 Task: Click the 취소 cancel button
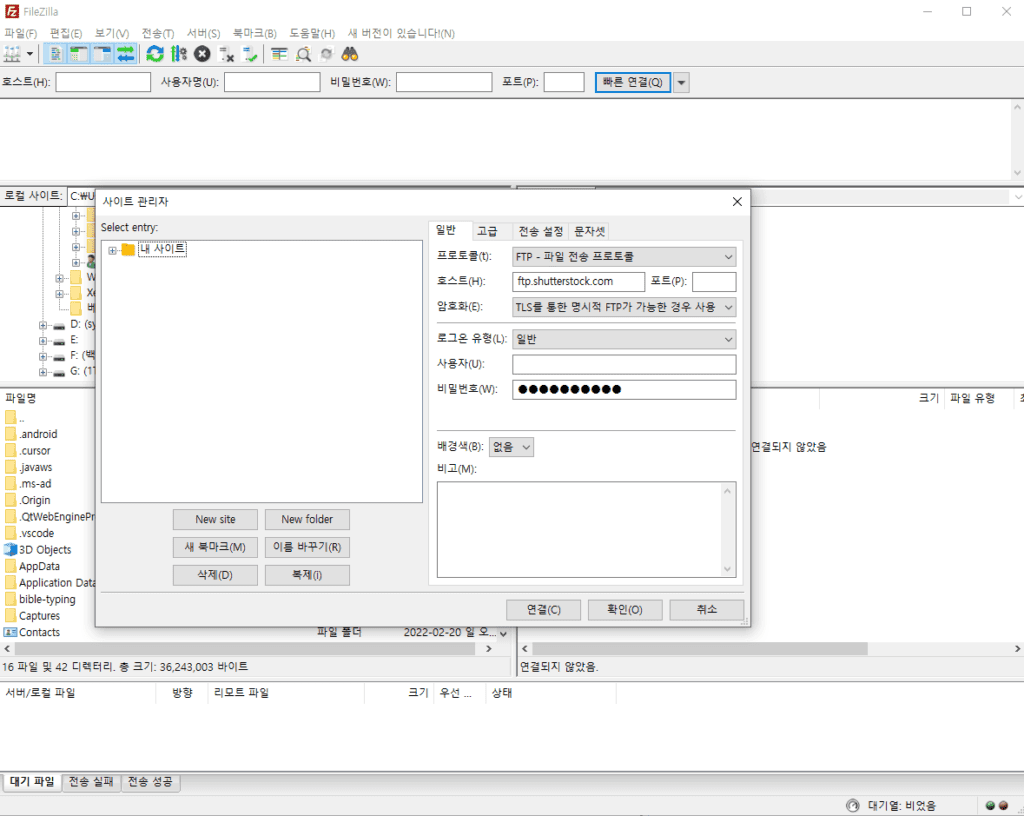[x=707, y=610]
